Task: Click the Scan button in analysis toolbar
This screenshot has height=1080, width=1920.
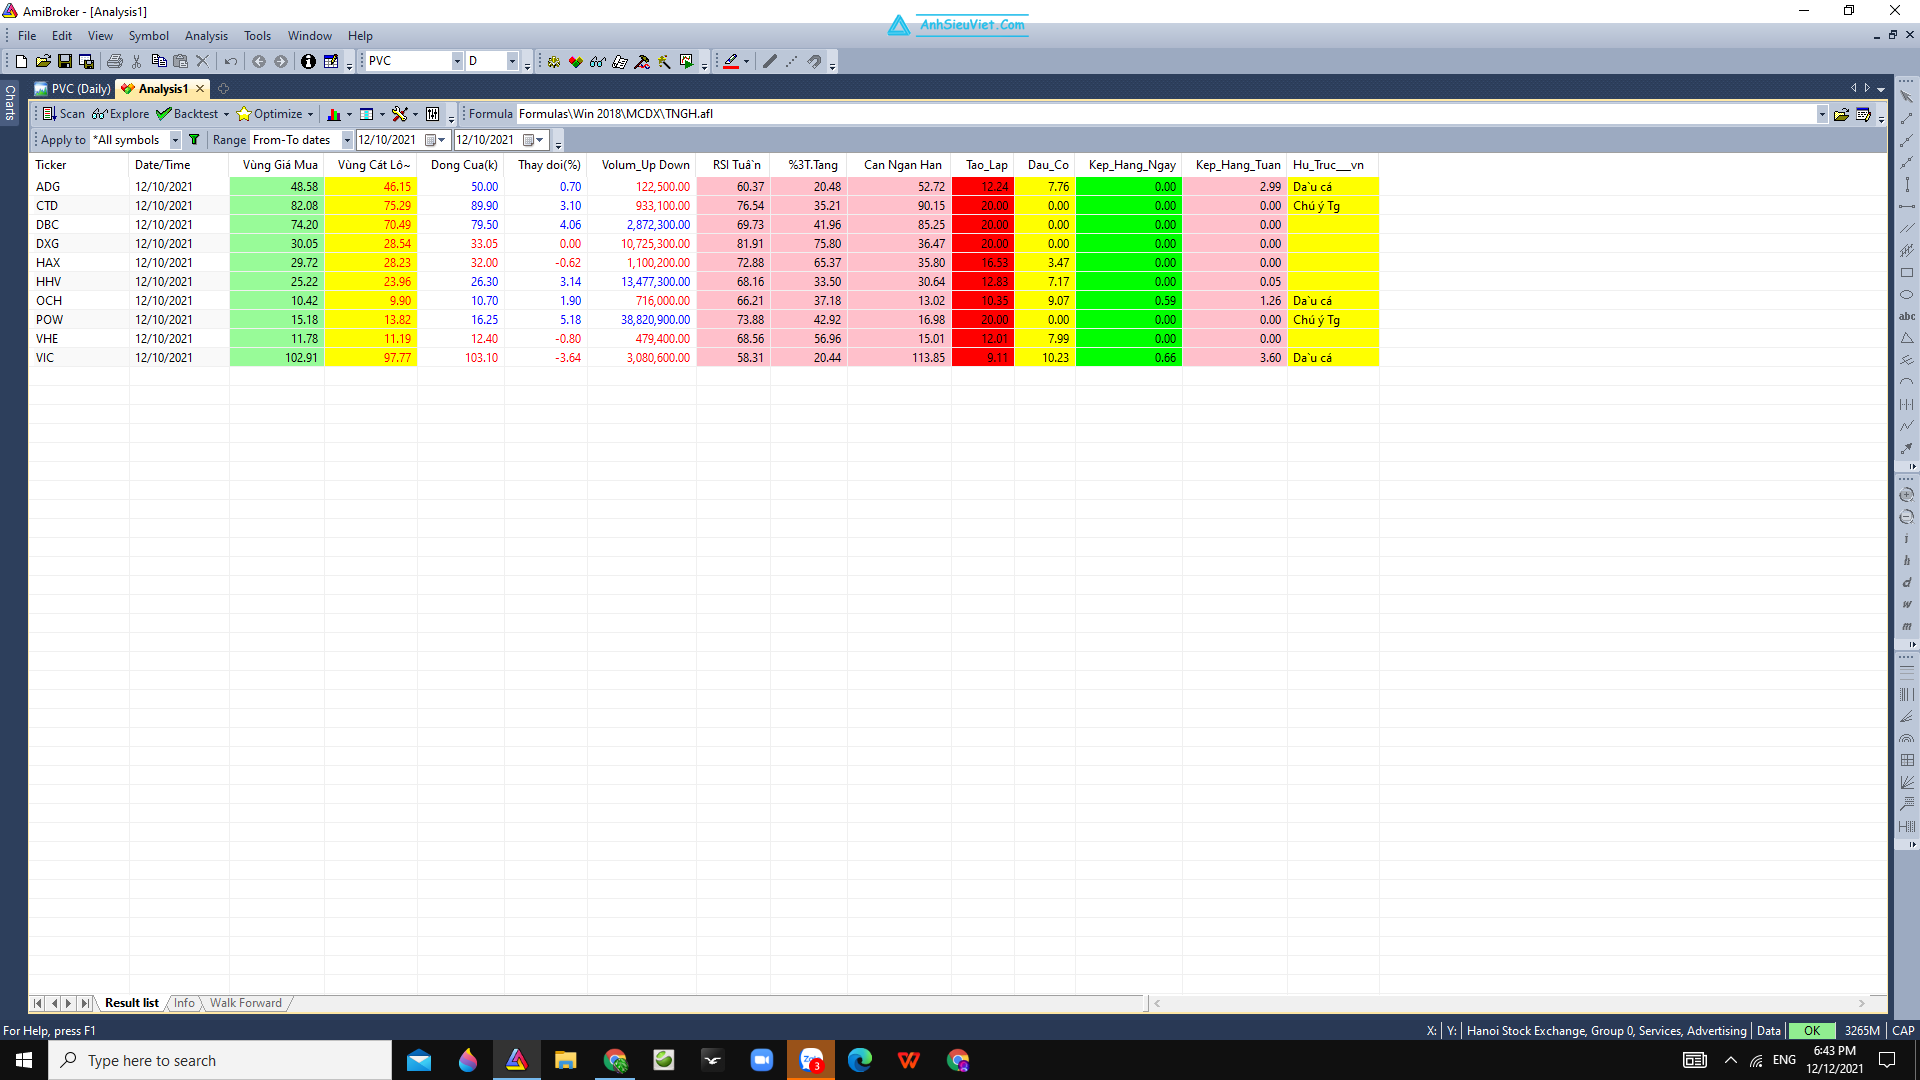Action: (x=64, y=114)
